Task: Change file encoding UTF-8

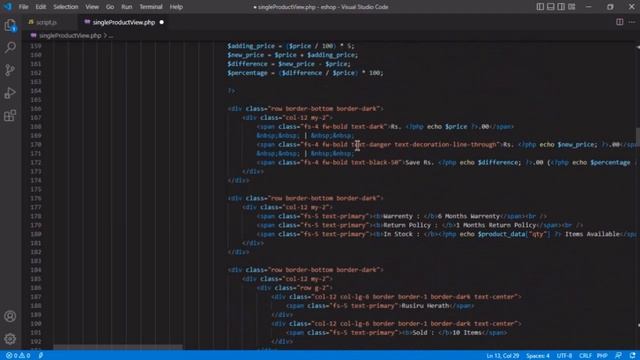Action: point(564,356)
